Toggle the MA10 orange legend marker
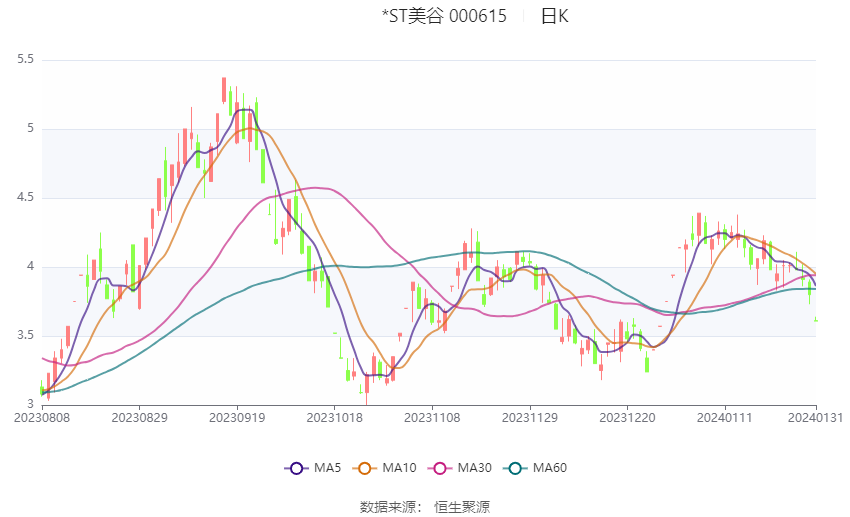Image resolution: width=850 pixels, height=517 pixels. (x=364, y=469)
